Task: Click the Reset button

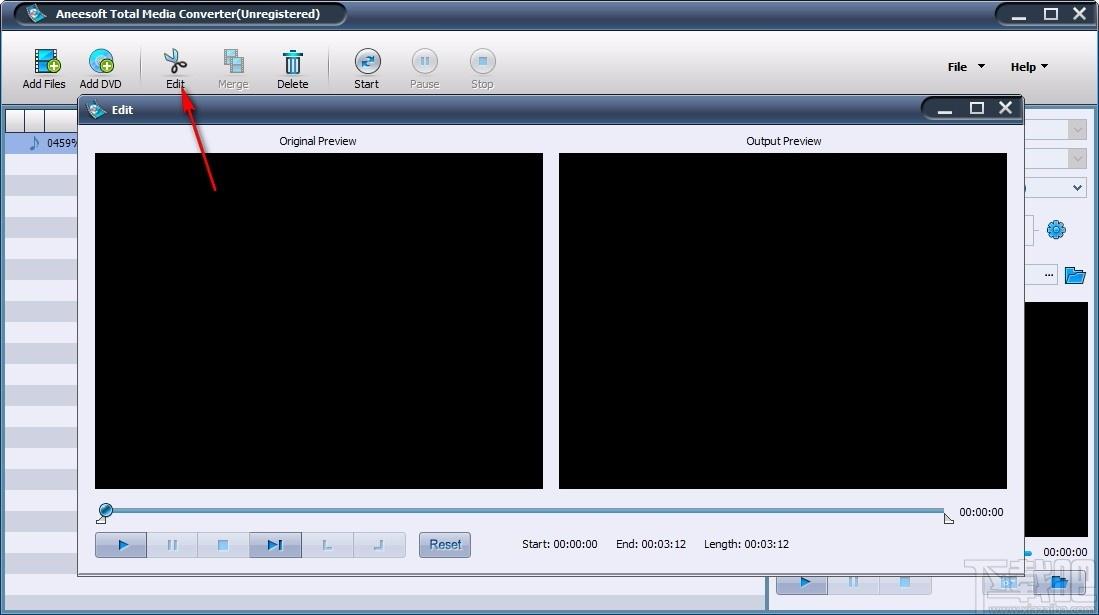Action: pos(445,545)
